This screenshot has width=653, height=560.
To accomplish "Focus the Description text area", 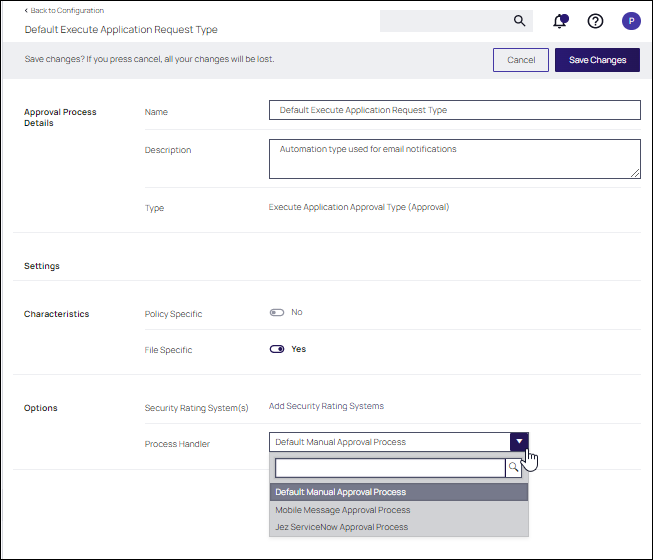I will click(454, 159).
